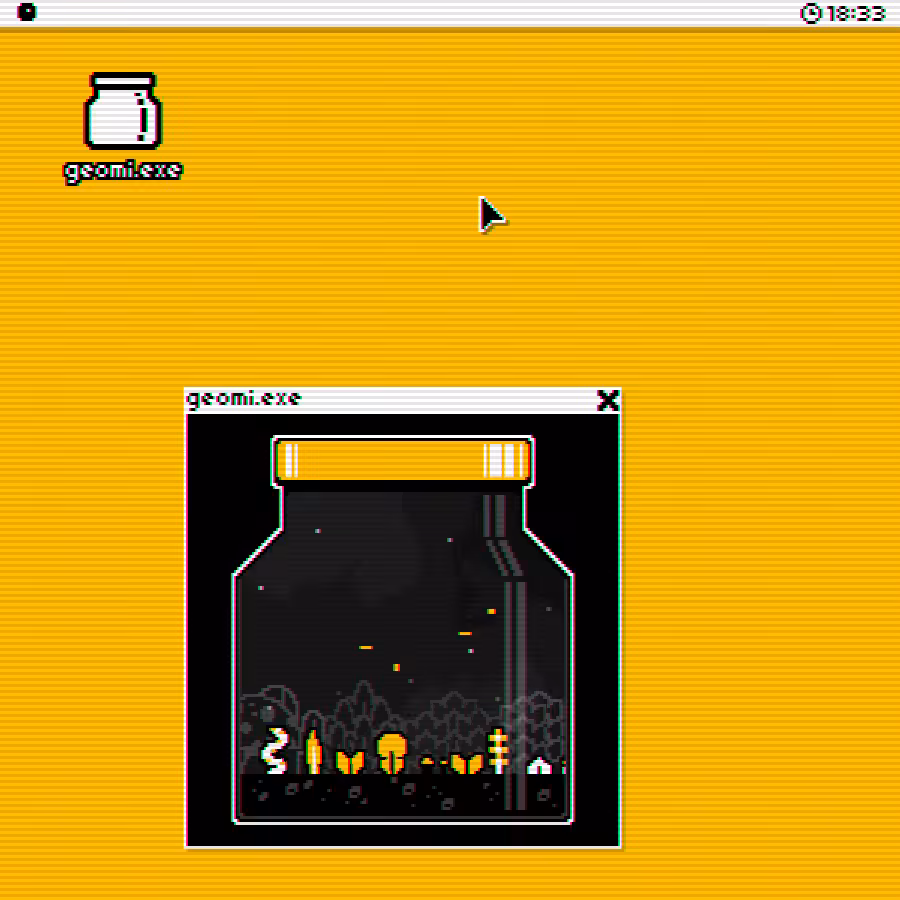Tap the small orange mound sprout

tap(428, 762)
